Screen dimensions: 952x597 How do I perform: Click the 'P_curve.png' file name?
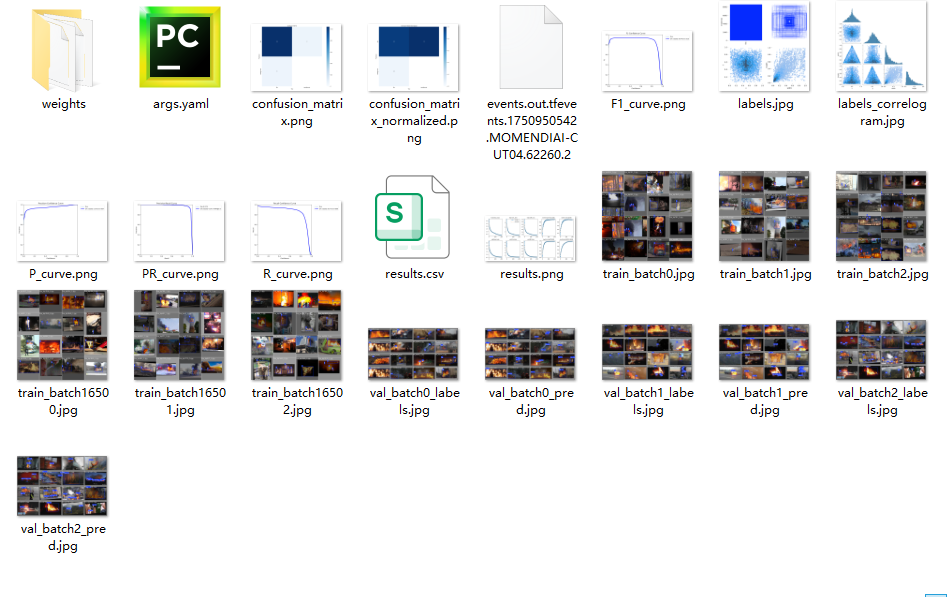(x=63, y=274)
